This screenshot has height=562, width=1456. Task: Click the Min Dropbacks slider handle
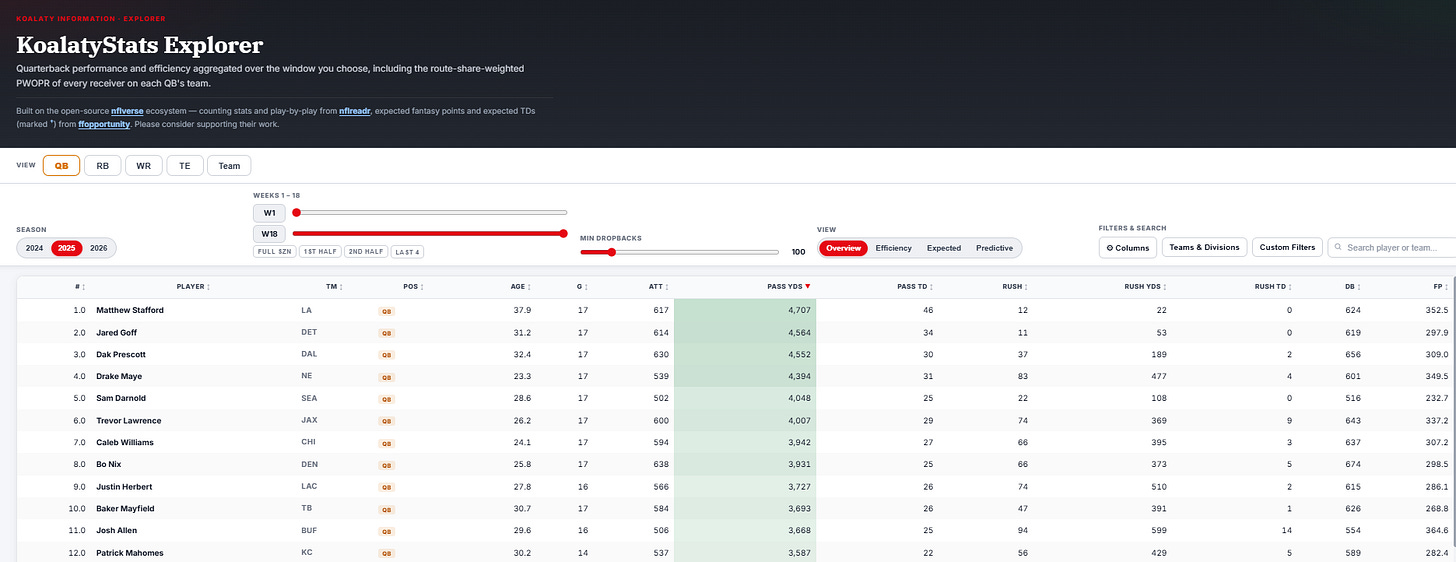coord(611,252)
